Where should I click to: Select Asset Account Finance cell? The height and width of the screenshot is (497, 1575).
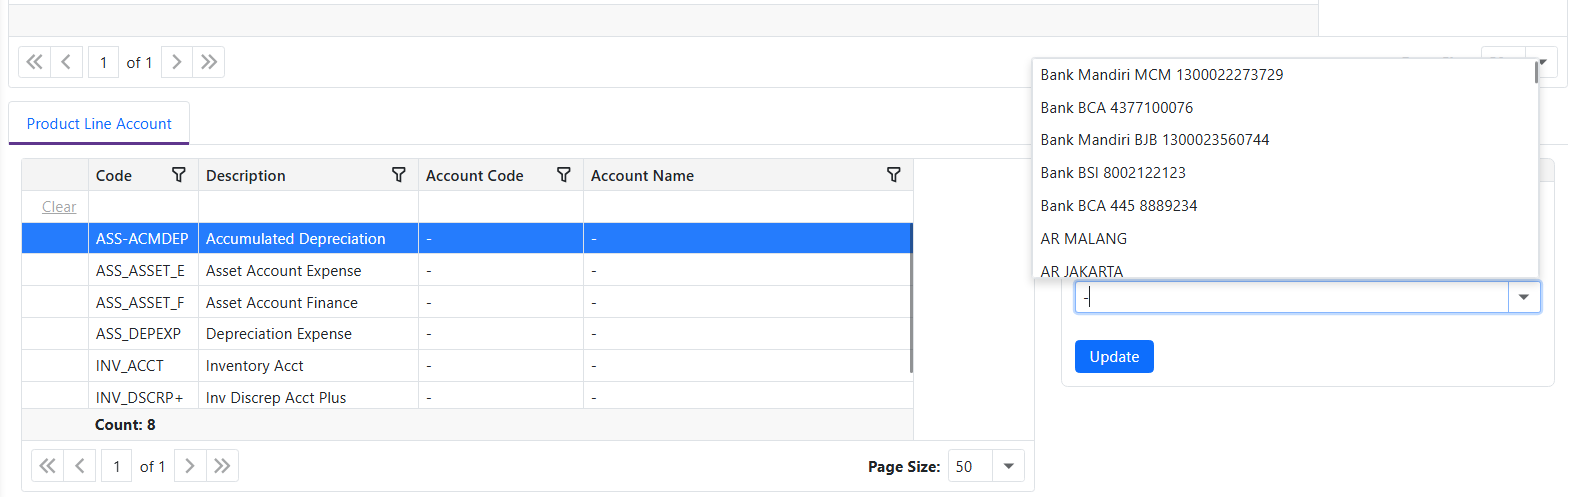(x=308, y=302)
